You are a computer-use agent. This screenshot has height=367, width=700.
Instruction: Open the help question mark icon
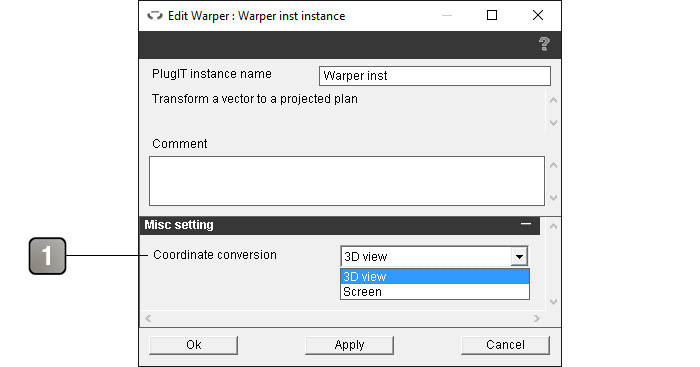coord(544,44)
